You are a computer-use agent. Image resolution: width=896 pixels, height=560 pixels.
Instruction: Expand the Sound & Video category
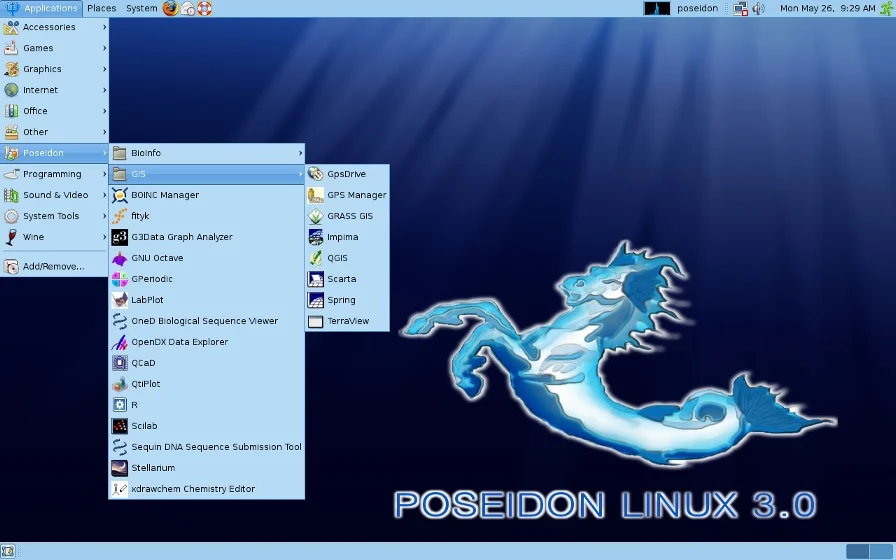click(x=54, y=195)
